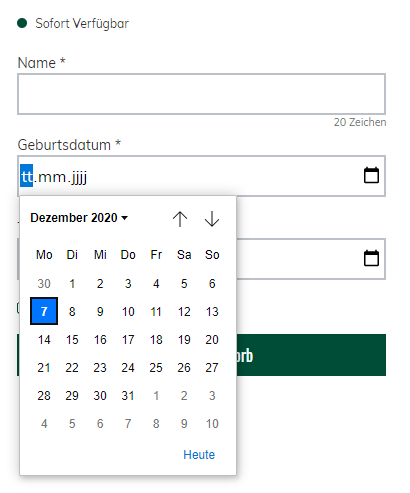Select Saturday December 12 in the date picker
The height and width of the screenshot is (493, 410).
point(184,312)
